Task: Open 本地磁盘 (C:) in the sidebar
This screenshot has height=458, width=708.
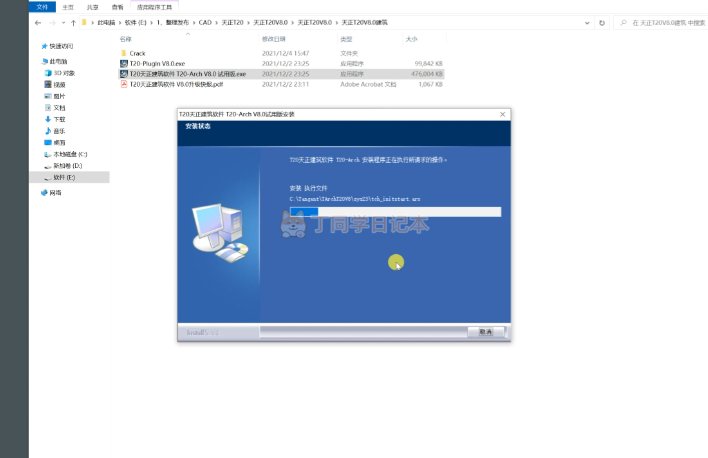Action: (70, 154)
